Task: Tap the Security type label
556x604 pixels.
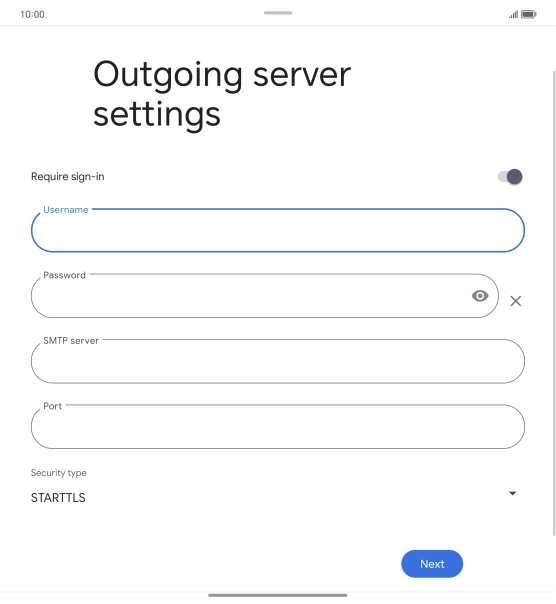Action: pos(59,473)
